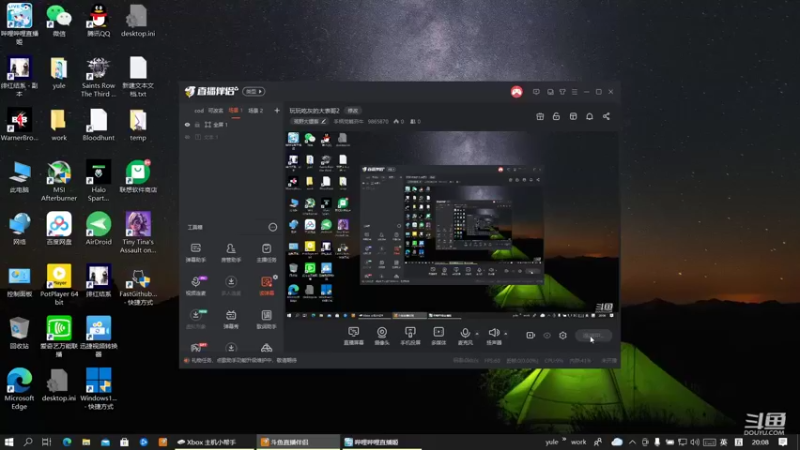Open the 主播任务 streamer tasks tool
This screenshot has height=450, width=800.
(266, 253)
